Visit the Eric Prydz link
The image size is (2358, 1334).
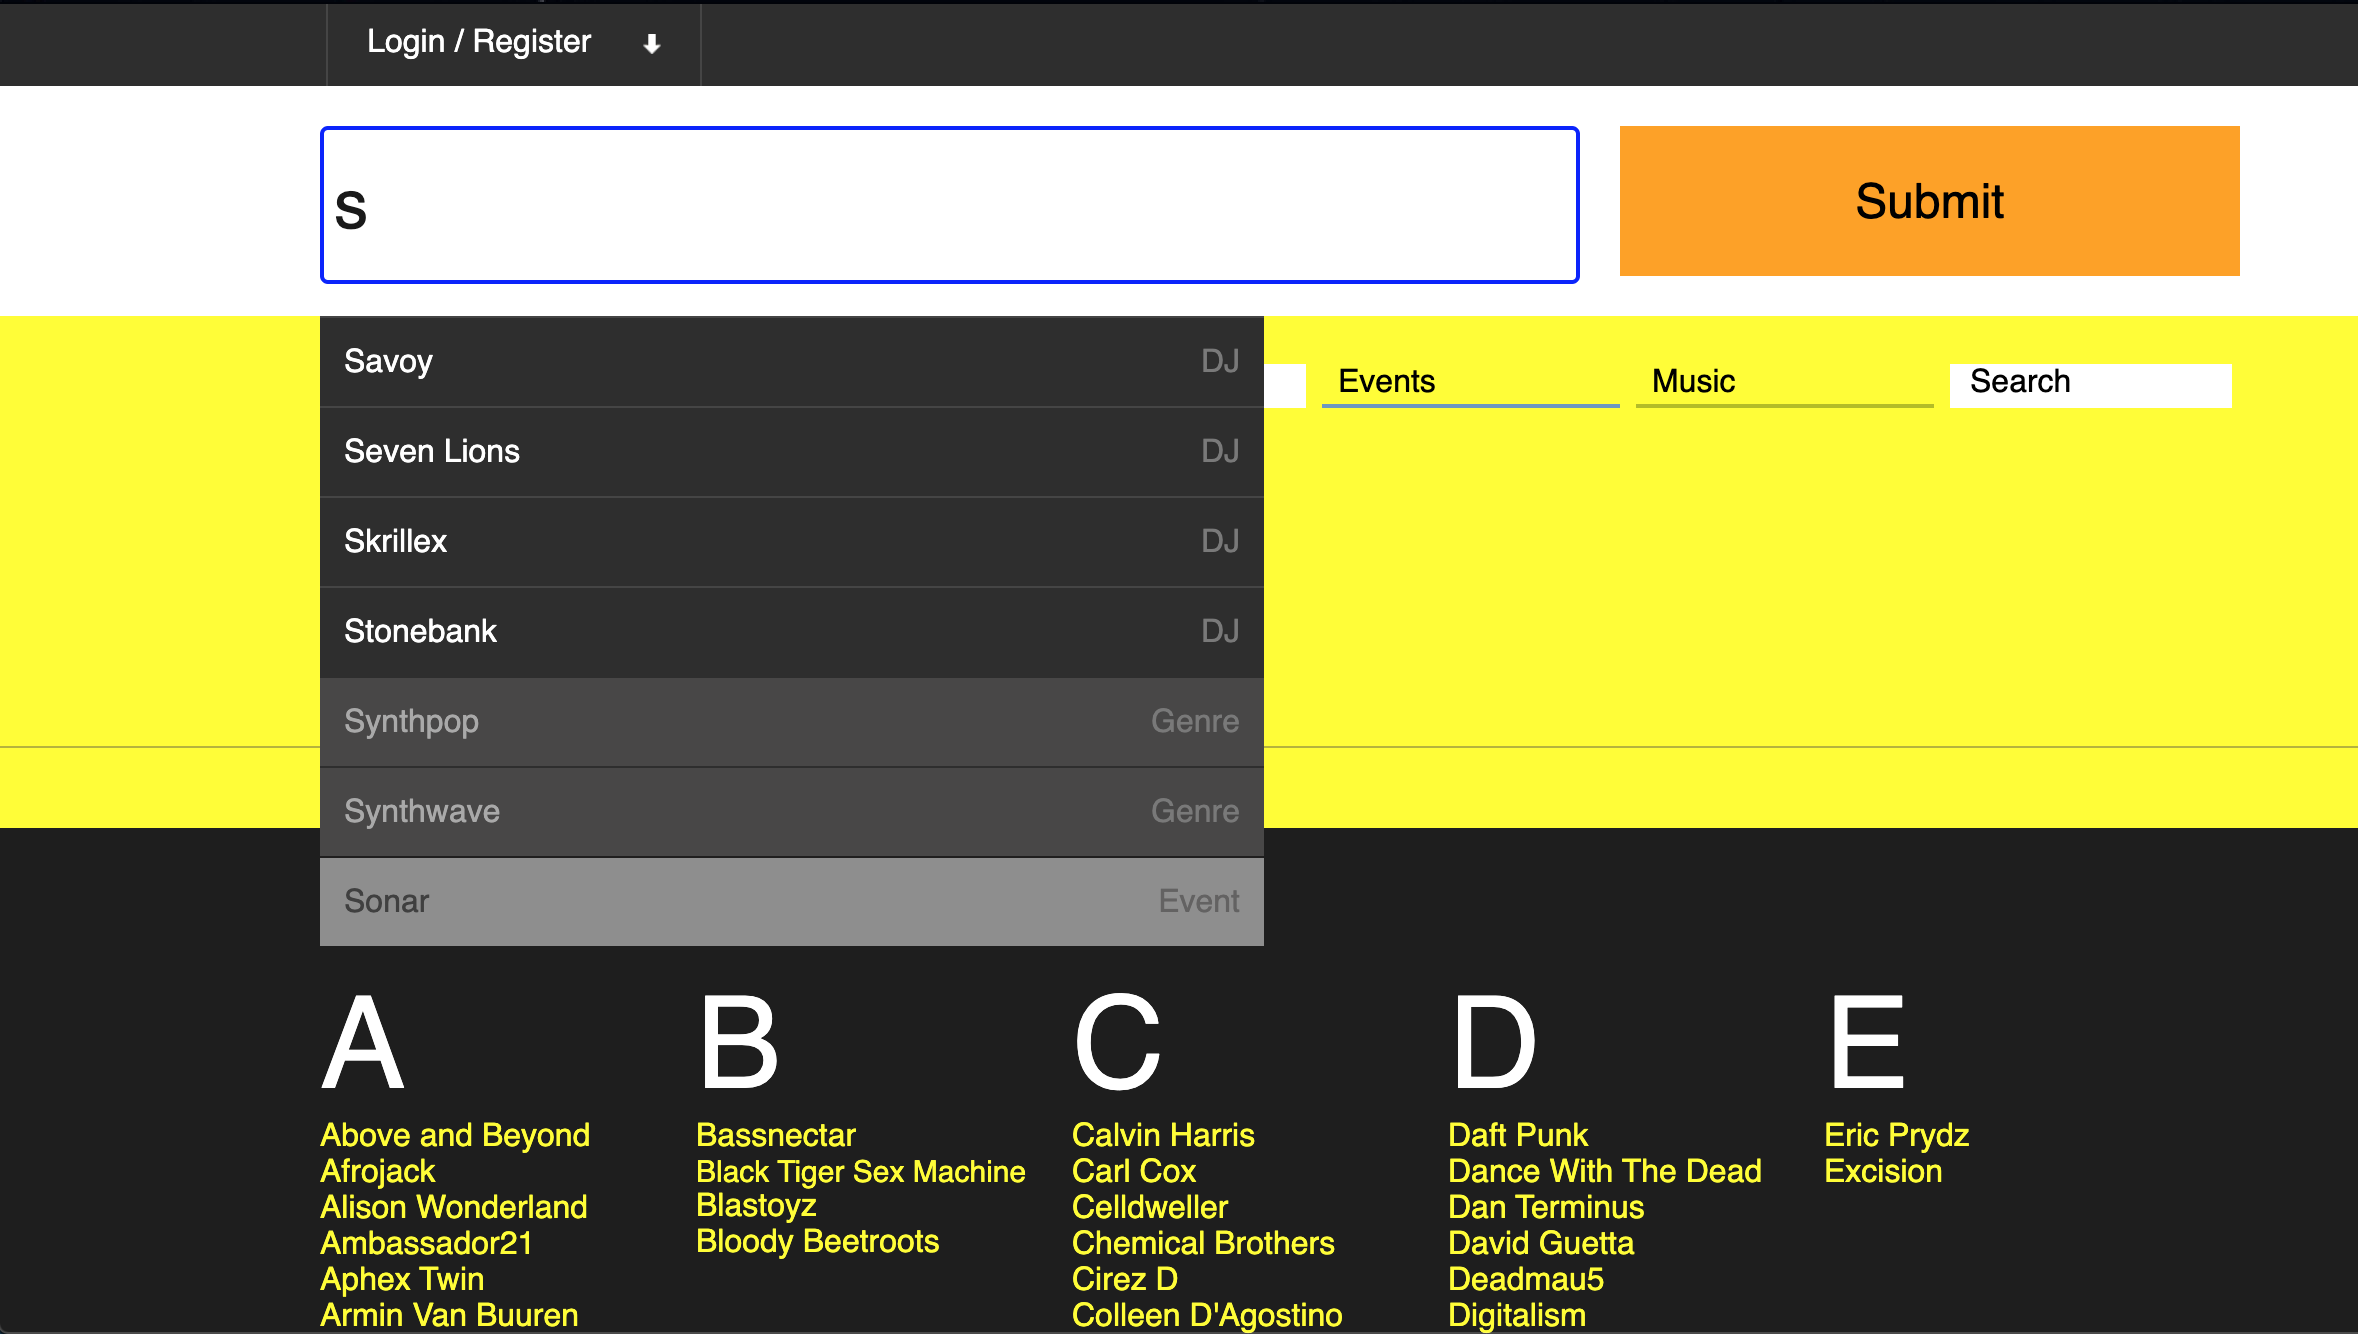coord(1896,1135)
